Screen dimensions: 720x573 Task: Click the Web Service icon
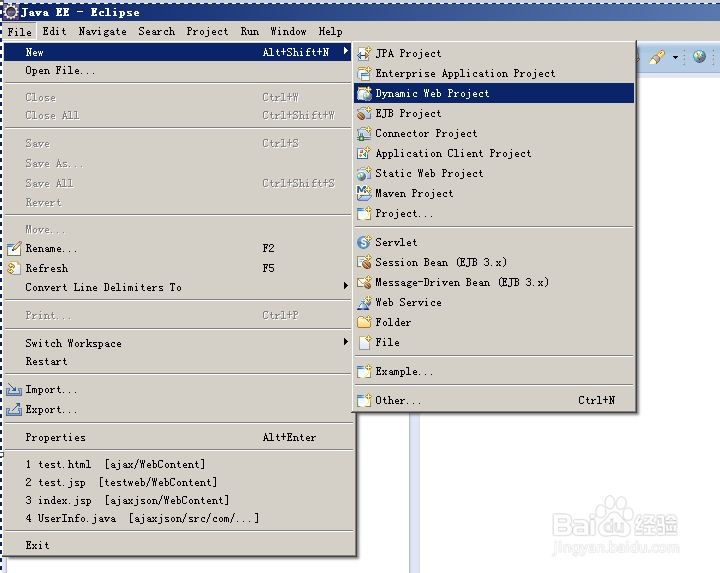pyautogui.click(x=364, y=303)
